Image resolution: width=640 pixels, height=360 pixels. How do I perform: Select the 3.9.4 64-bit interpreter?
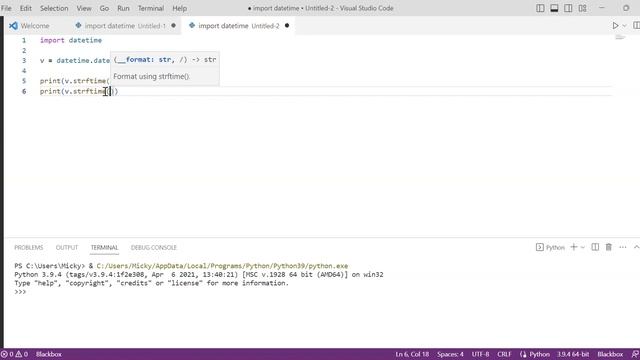573,354
